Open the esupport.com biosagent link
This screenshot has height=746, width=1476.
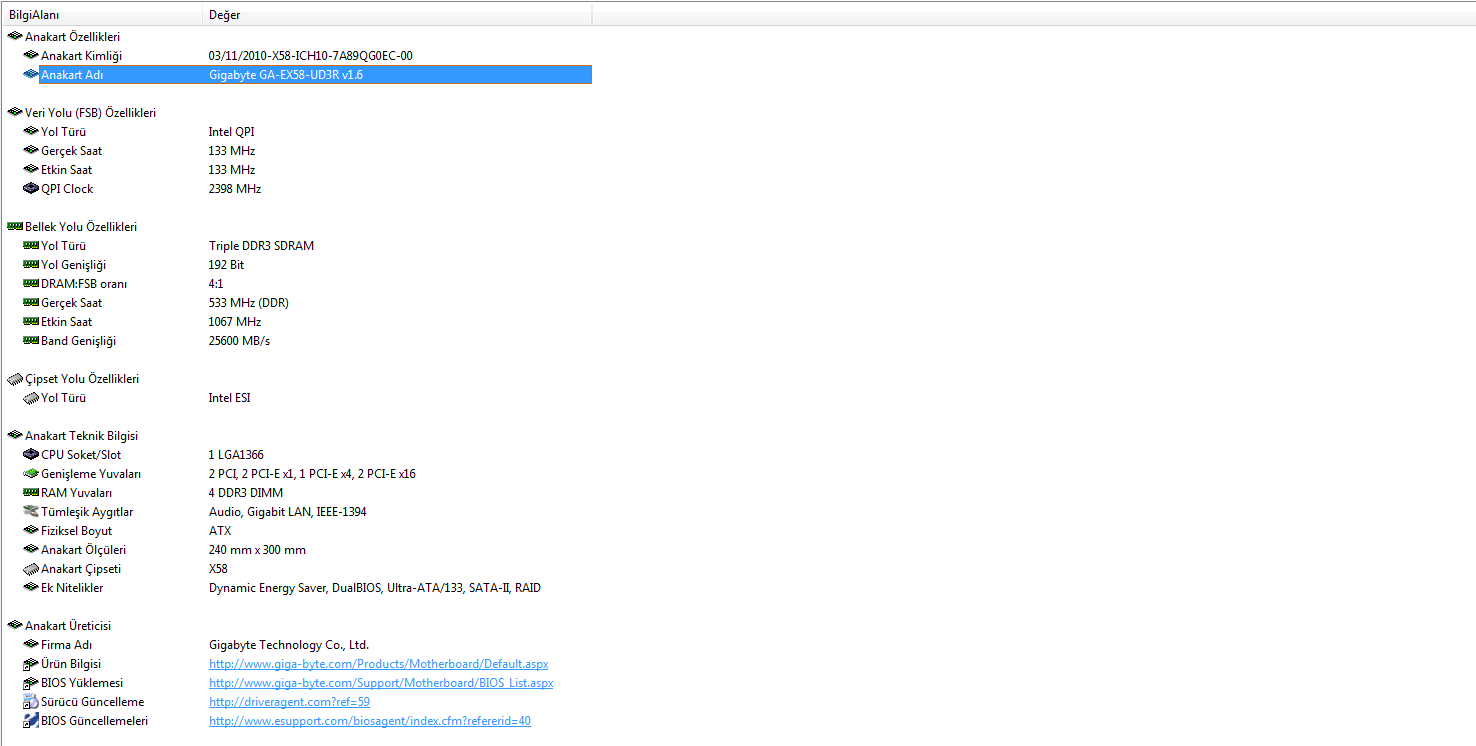pyautogui.click(x=370, y=721)
